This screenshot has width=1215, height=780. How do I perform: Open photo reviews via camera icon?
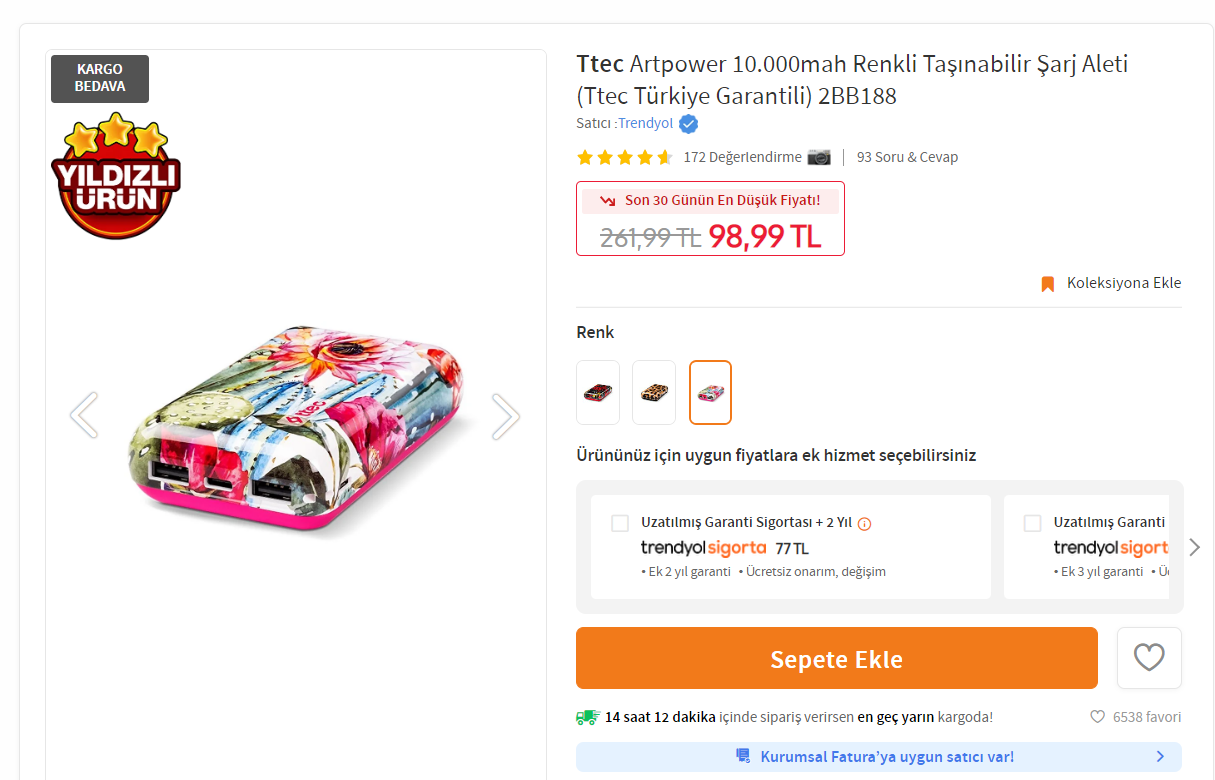tap(819, 157)
